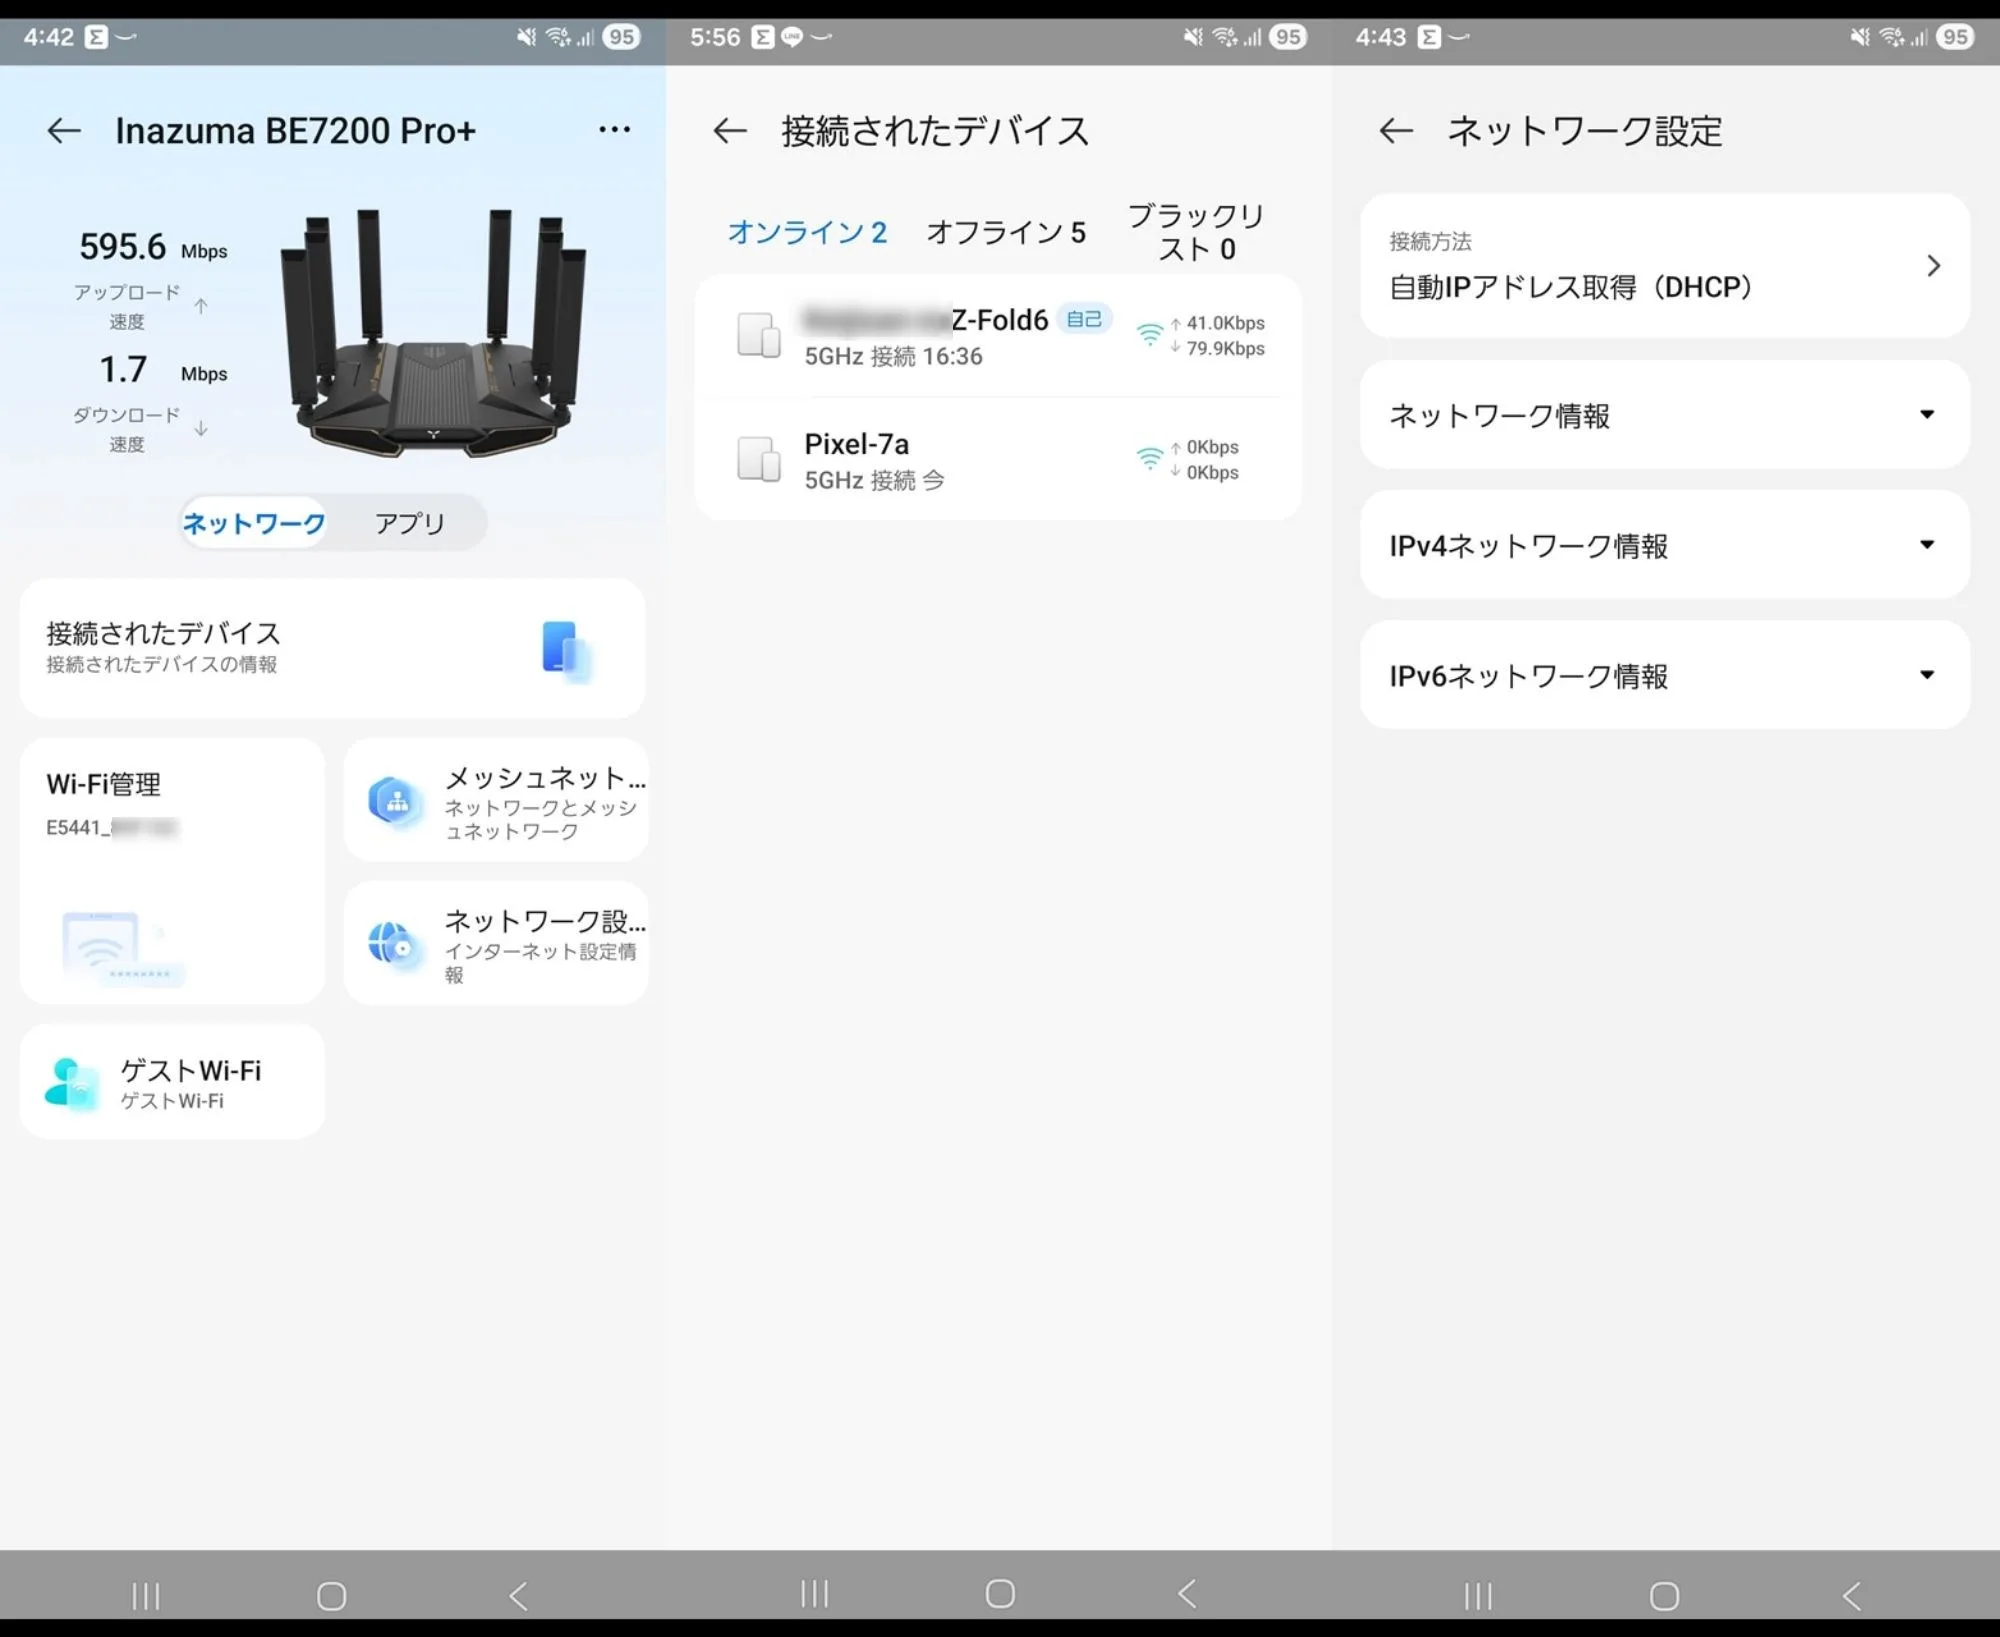
Task: Tap back arrow on Inazuma BE7200 screen
Action: tap(64, 131)
